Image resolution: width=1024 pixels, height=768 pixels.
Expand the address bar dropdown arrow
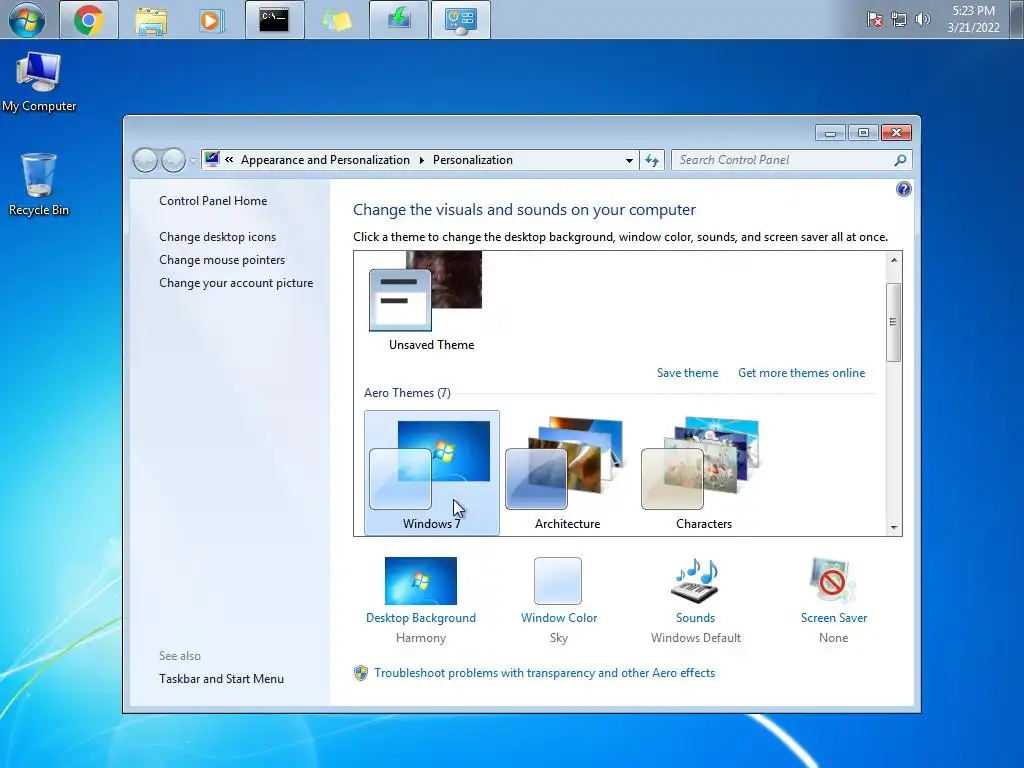tap(629, 160)
